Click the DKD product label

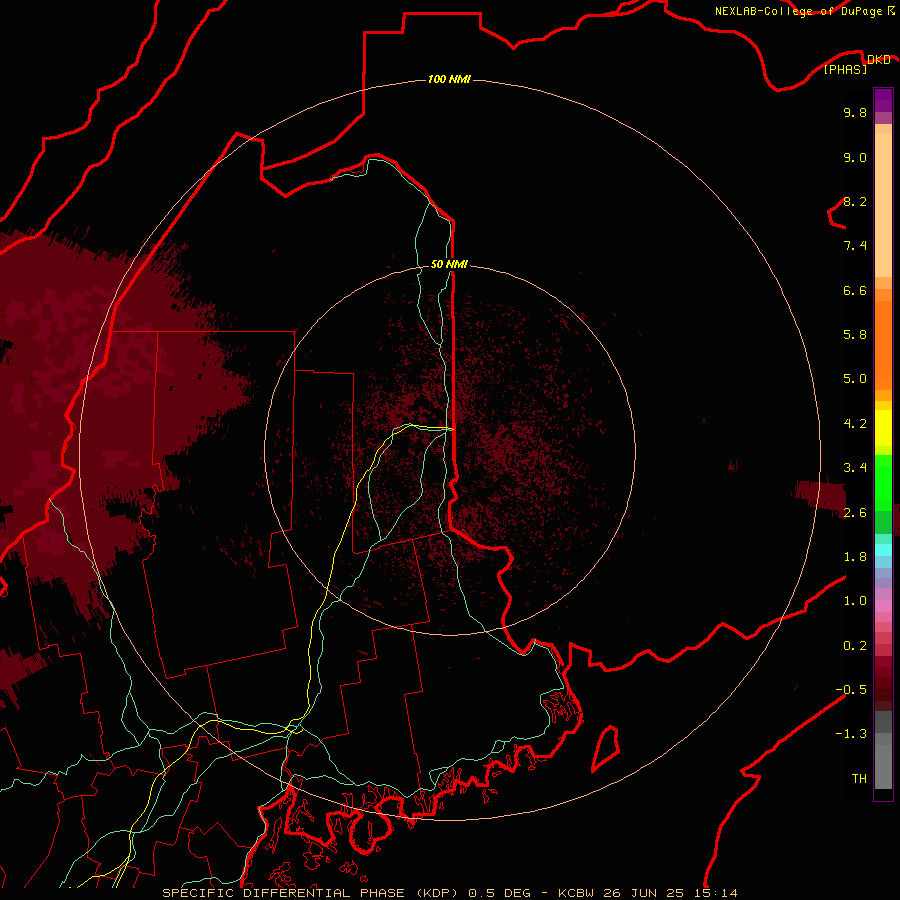[x=878, y=59]
